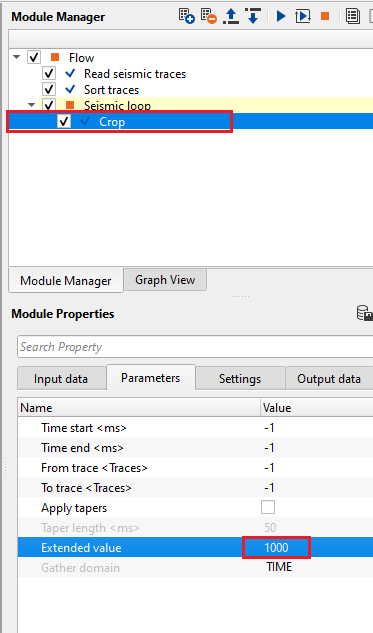Viewport: 373px width, 633px height.
Task: Open the Output data tab
Action: click(x=329, y=379)
